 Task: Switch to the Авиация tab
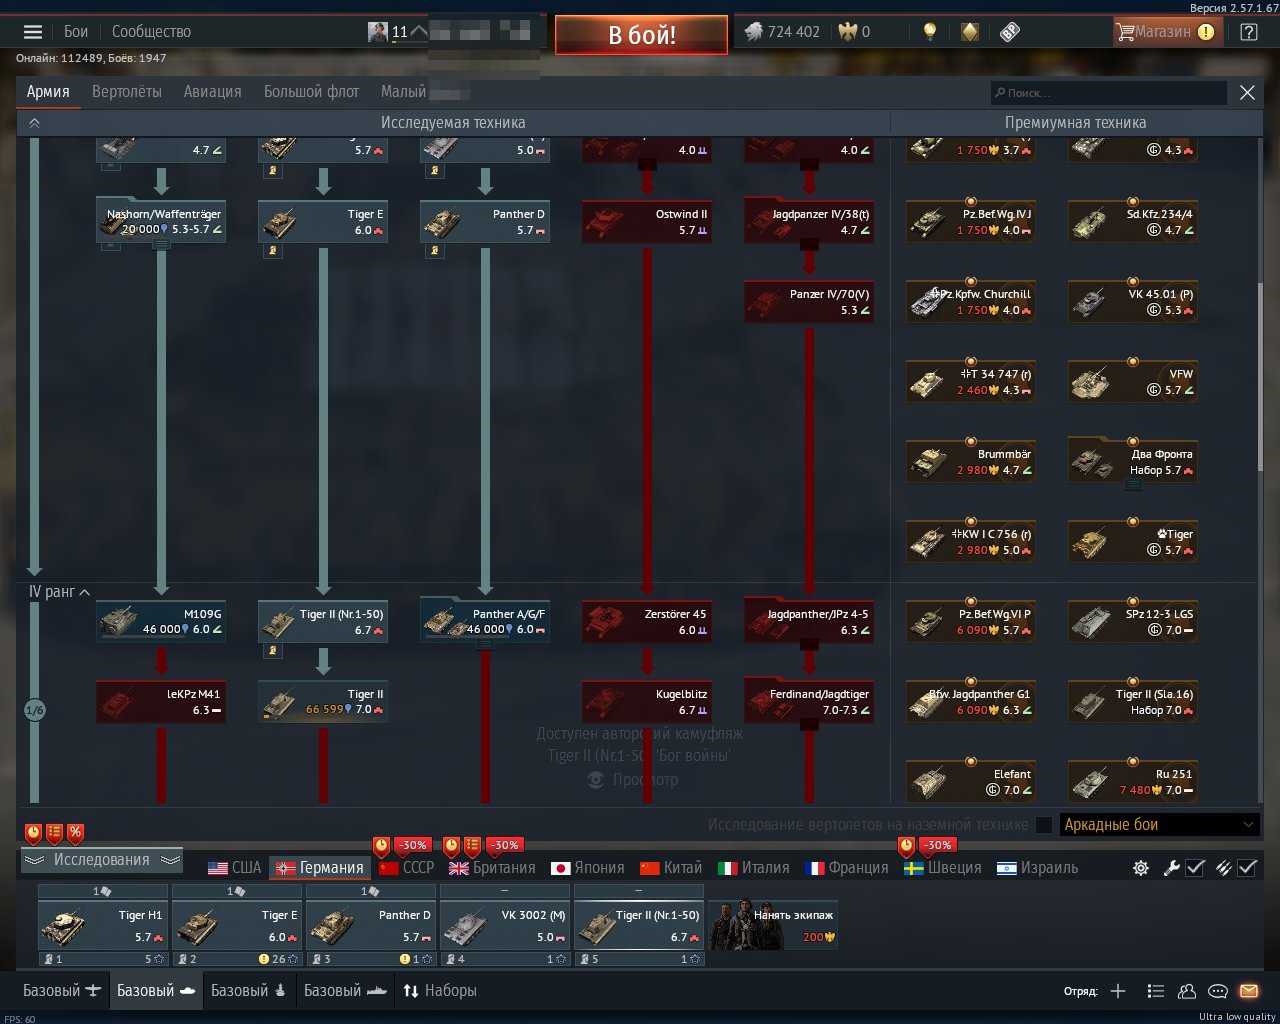pos(213,92)
